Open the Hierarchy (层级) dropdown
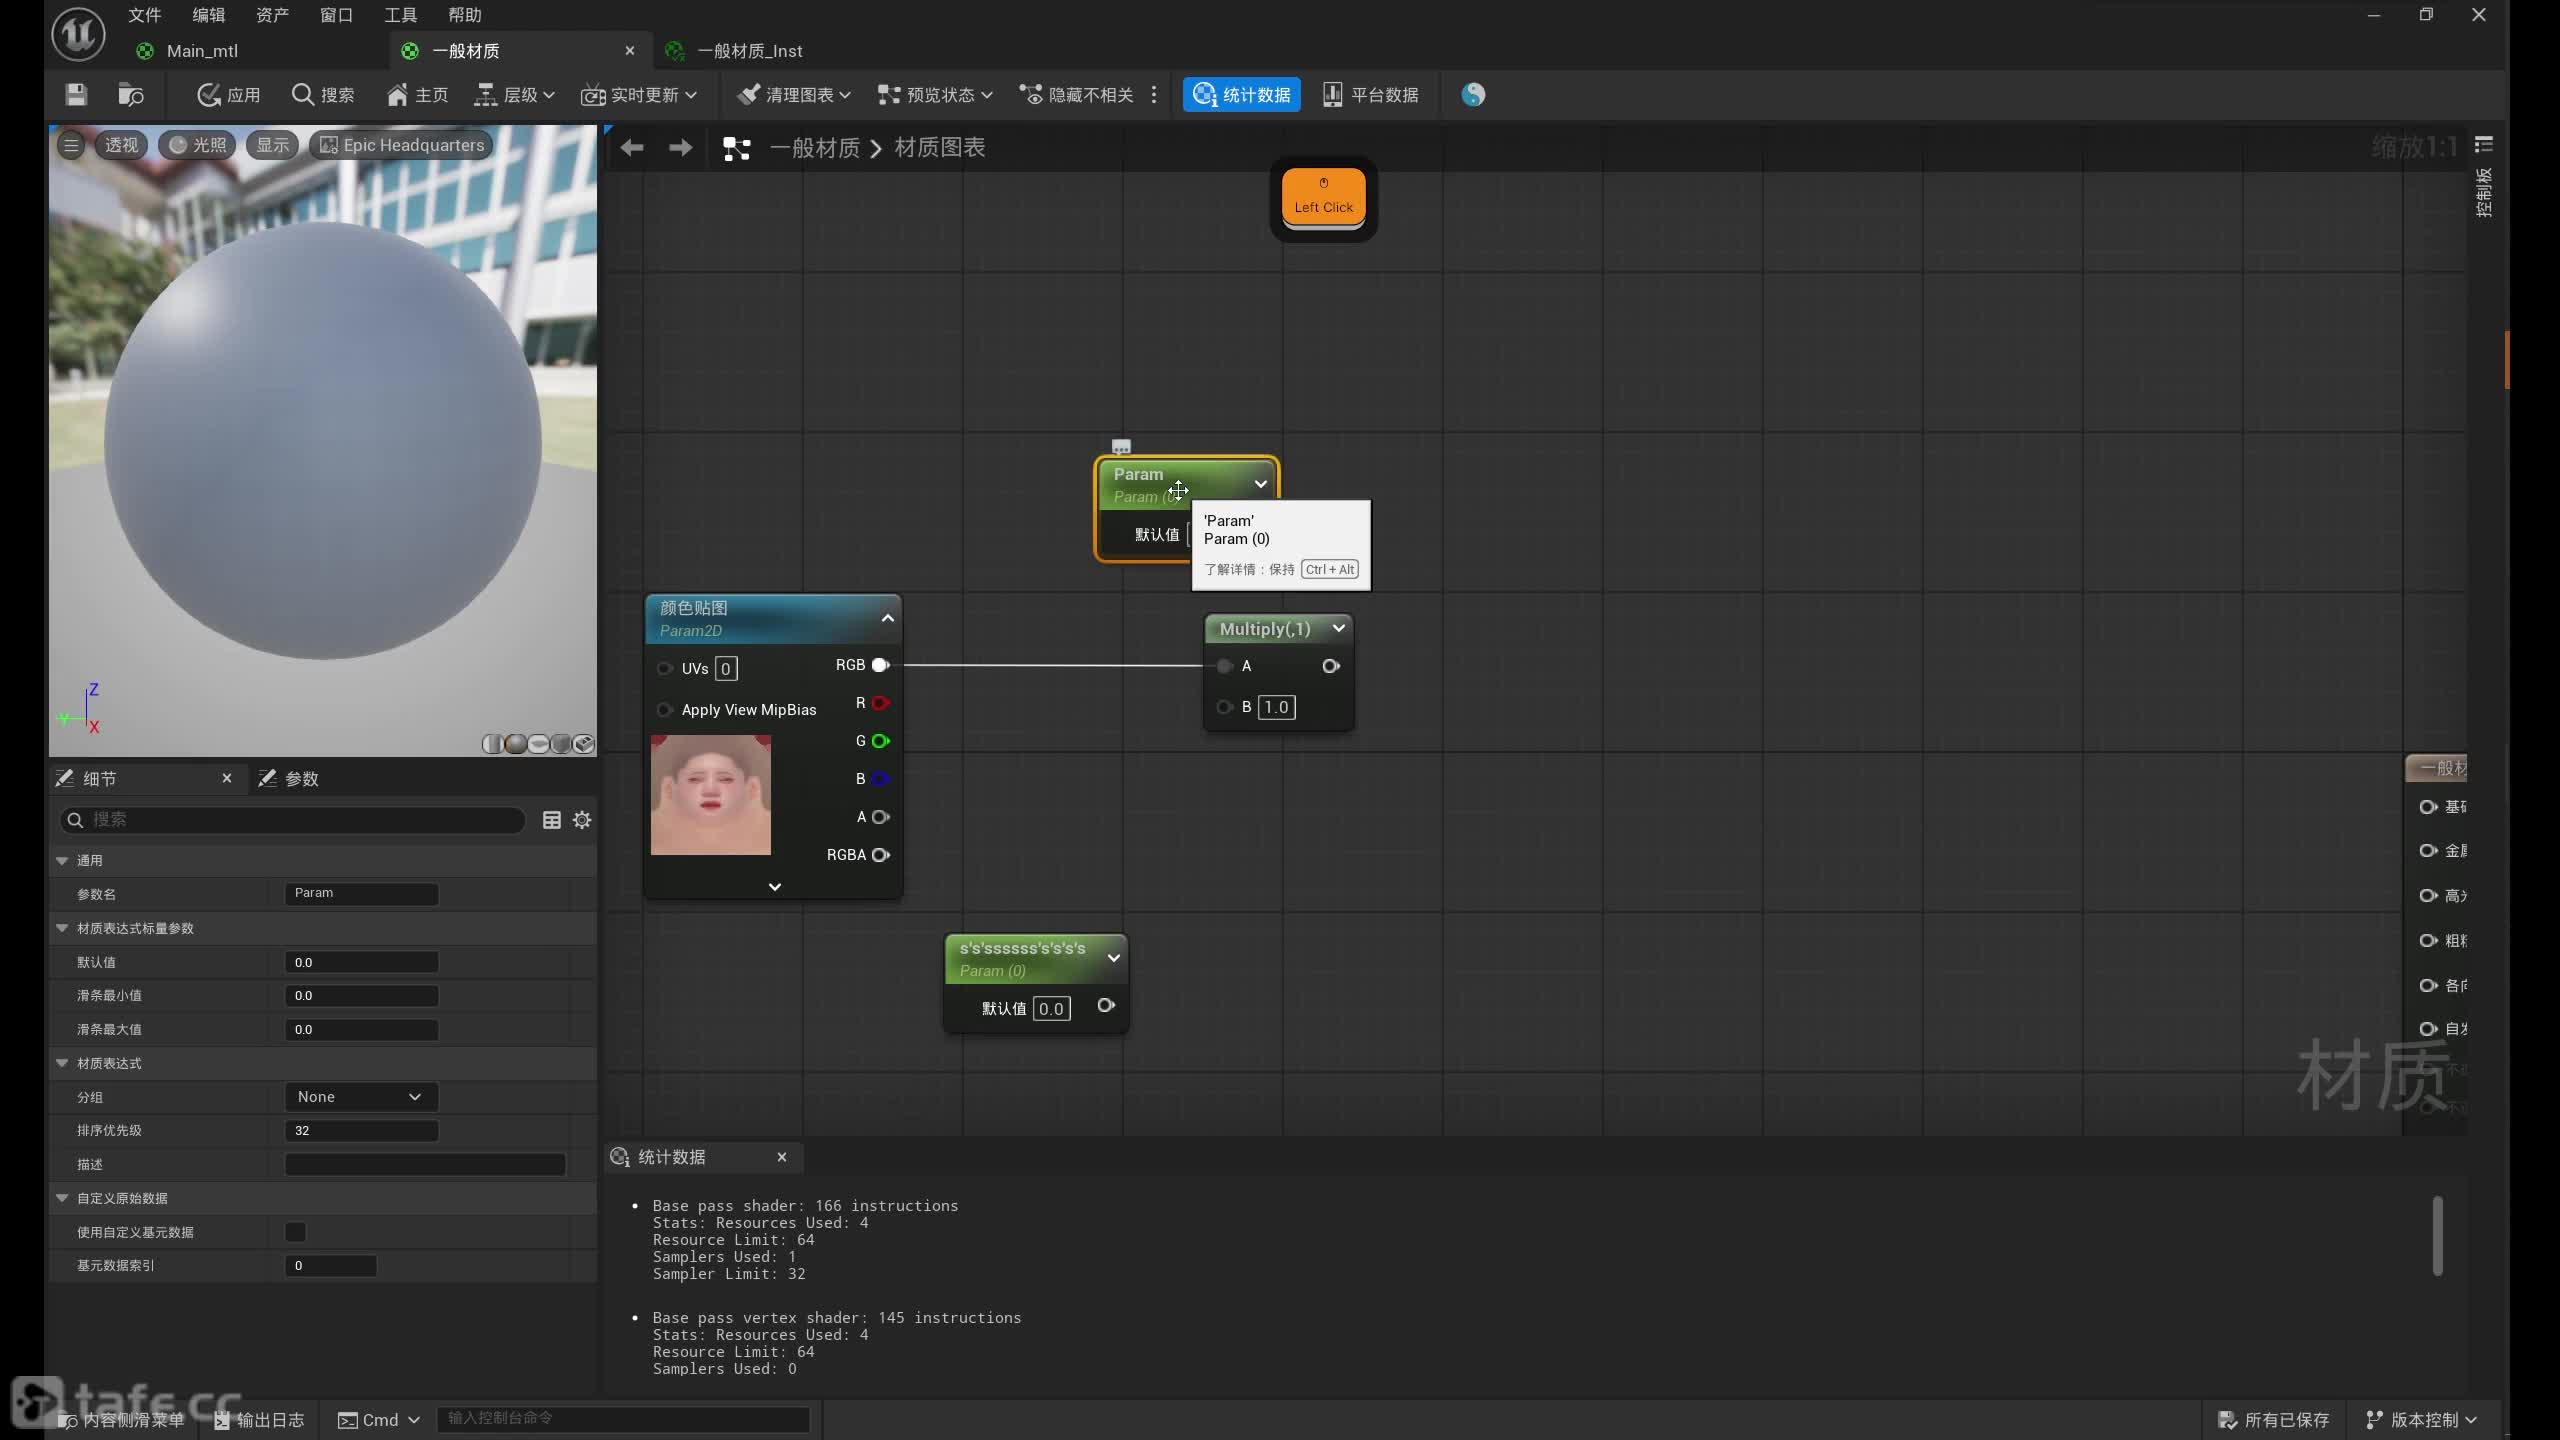 (514, 95)
